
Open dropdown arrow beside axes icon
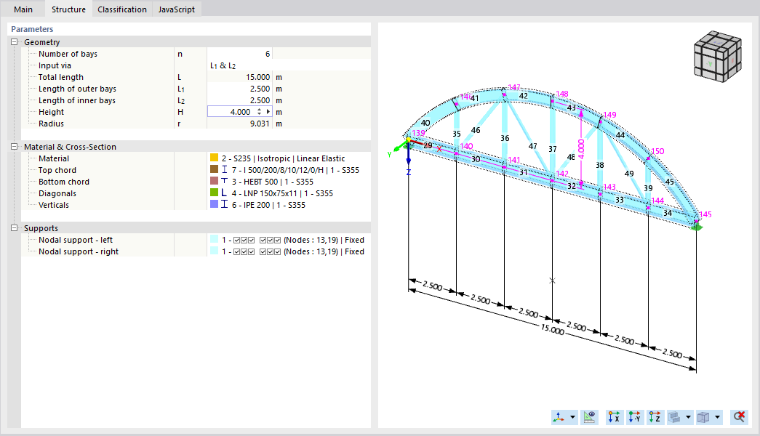tap(572, 417)
